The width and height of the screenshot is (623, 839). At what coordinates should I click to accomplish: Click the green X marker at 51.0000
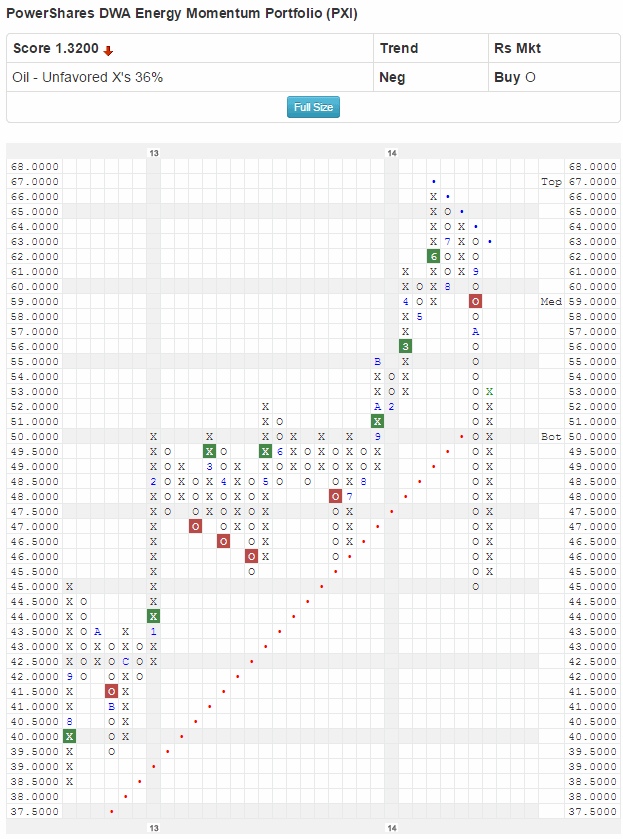click(x=377, y=421)
